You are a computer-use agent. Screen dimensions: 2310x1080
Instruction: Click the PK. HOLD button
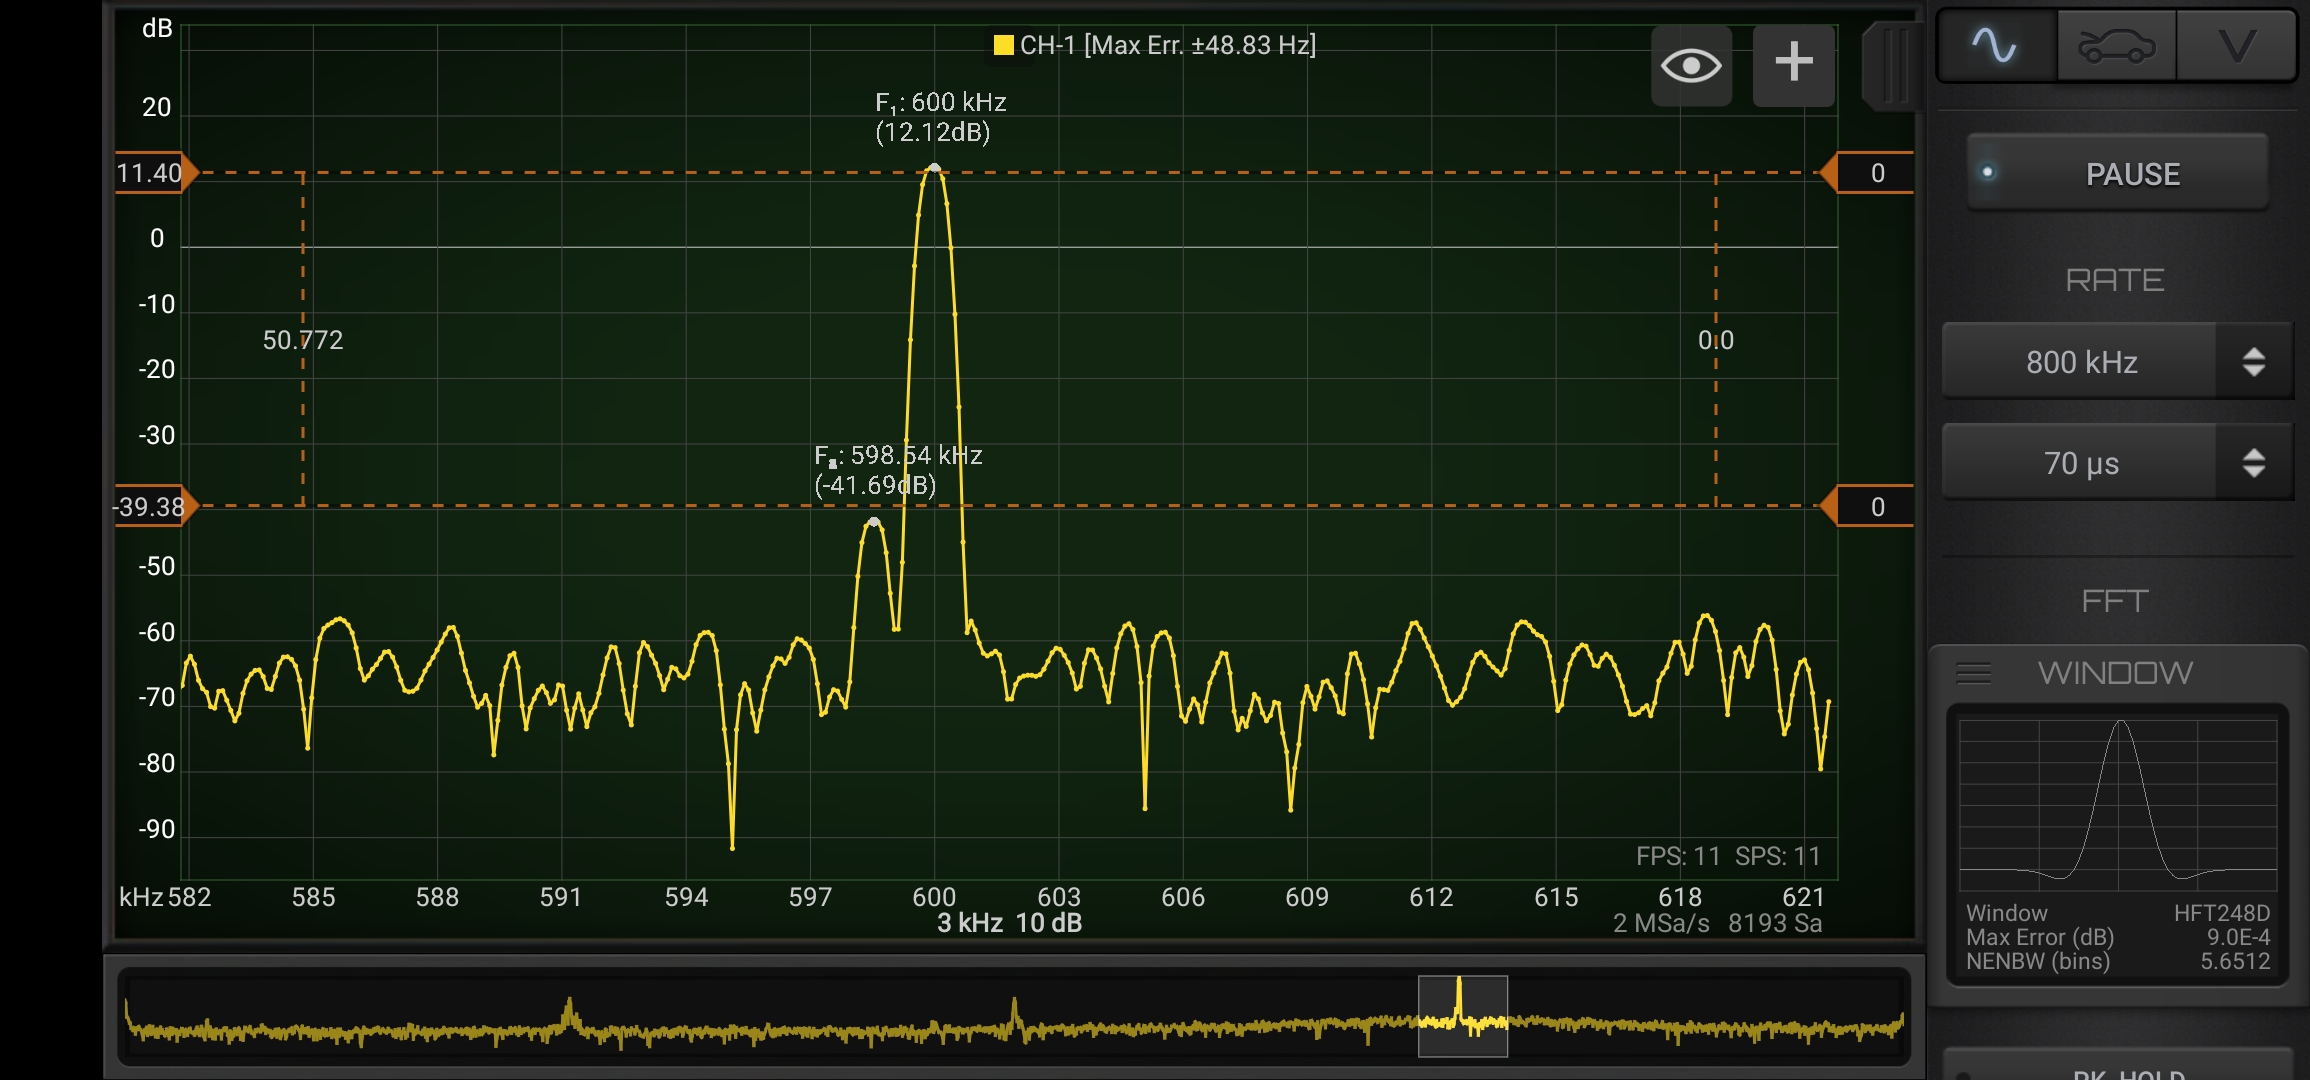click(x=2117, y=1066)
